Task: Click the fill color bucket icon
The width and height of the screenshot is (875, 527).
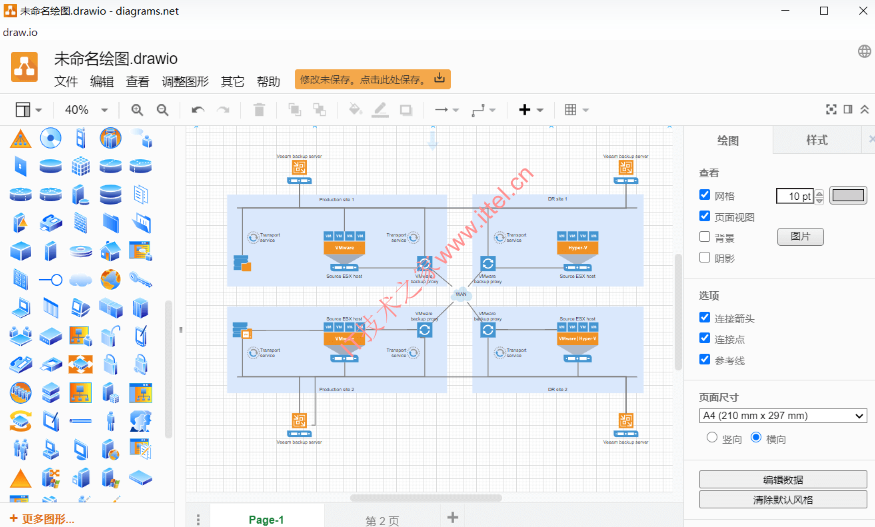Action: pyautogui.click(x=355, y=109)
